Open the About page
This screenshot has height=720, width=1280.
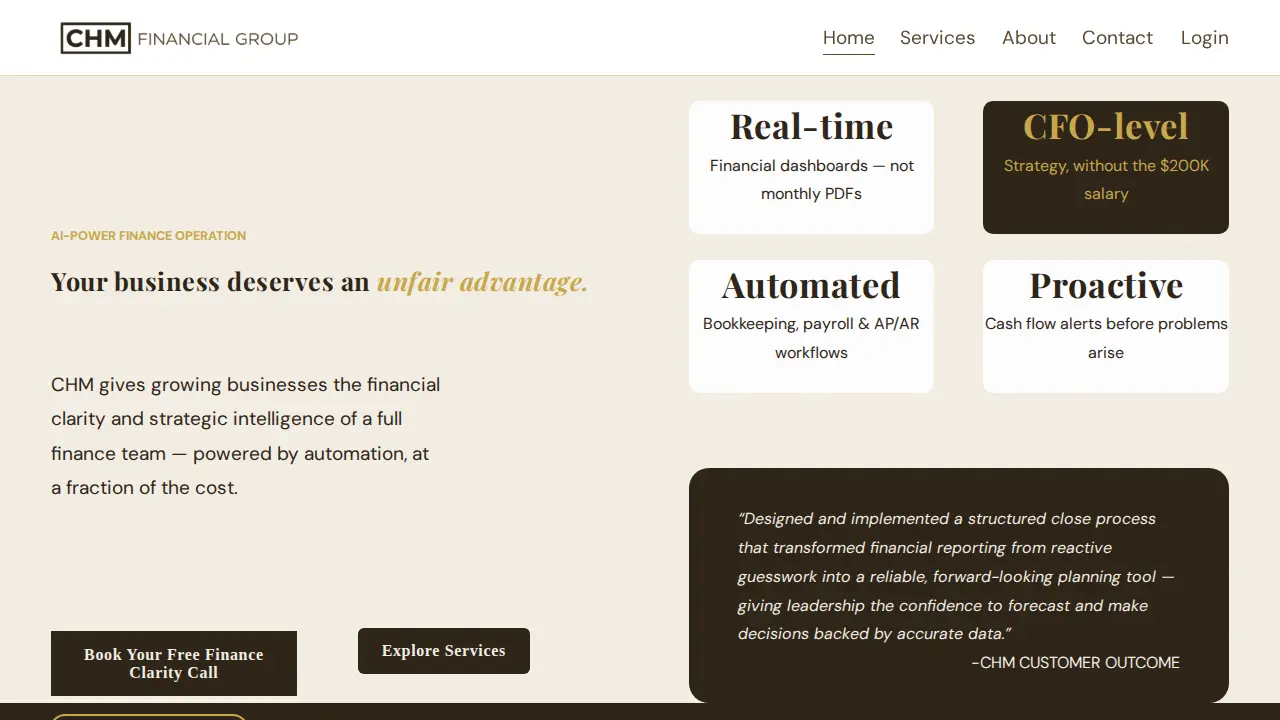pyautogui.click(x=1029, y=38)
